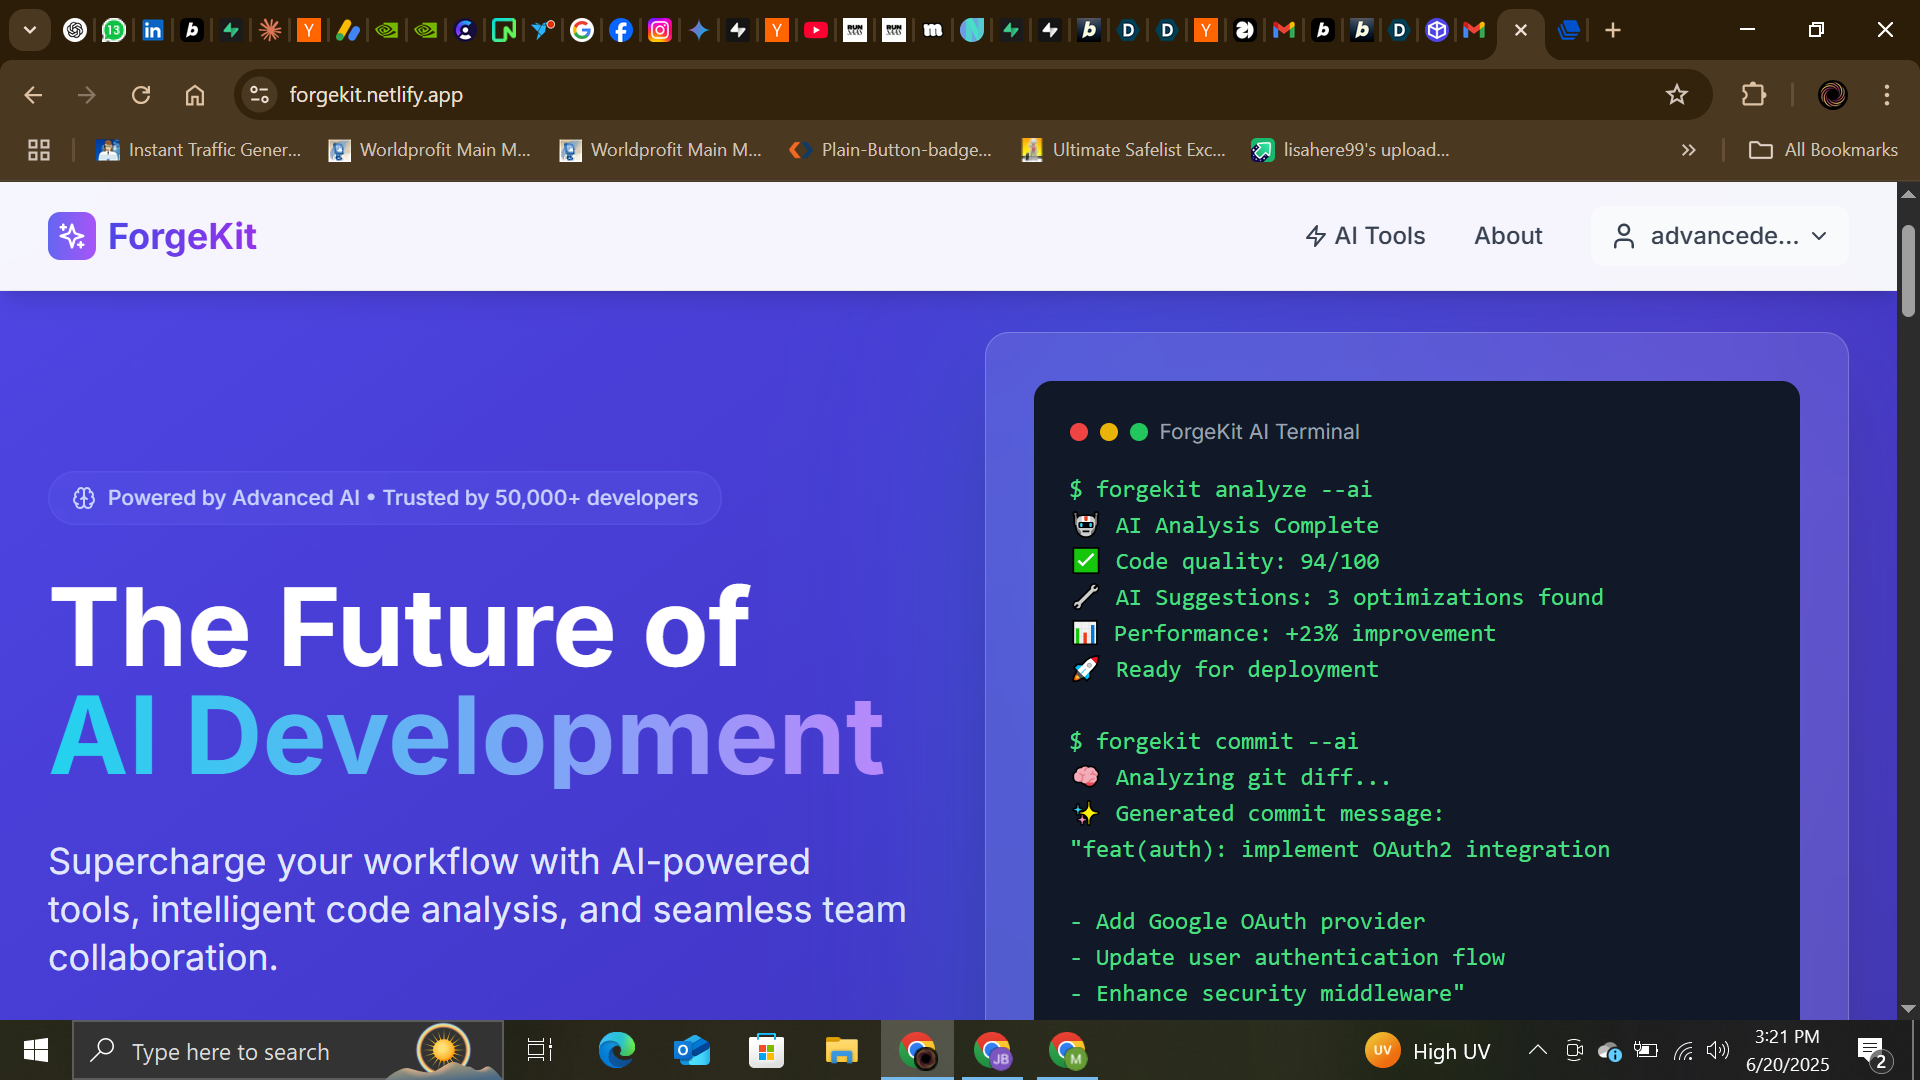Show more bookmarks chevron
Image resolution: width=1920 pixels, height=1080 pixels.
[x=1689, y=150]
